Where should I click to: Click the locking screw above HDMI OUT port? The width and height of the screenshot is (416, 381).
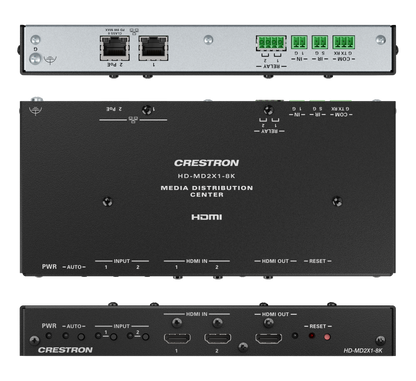(x=268, y=323)
